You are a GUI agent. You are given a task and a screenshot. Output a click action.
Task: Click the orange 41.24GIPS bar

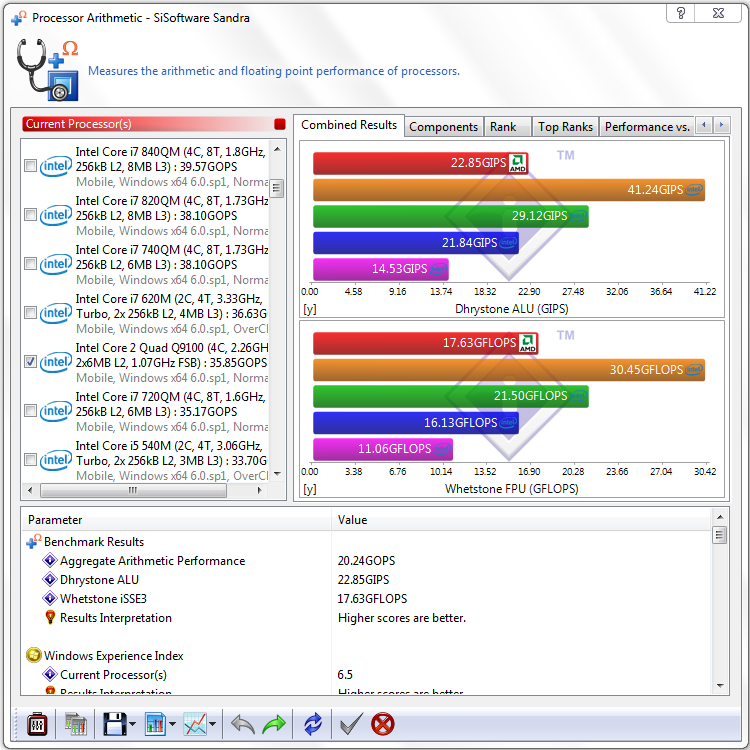[508, 190]
